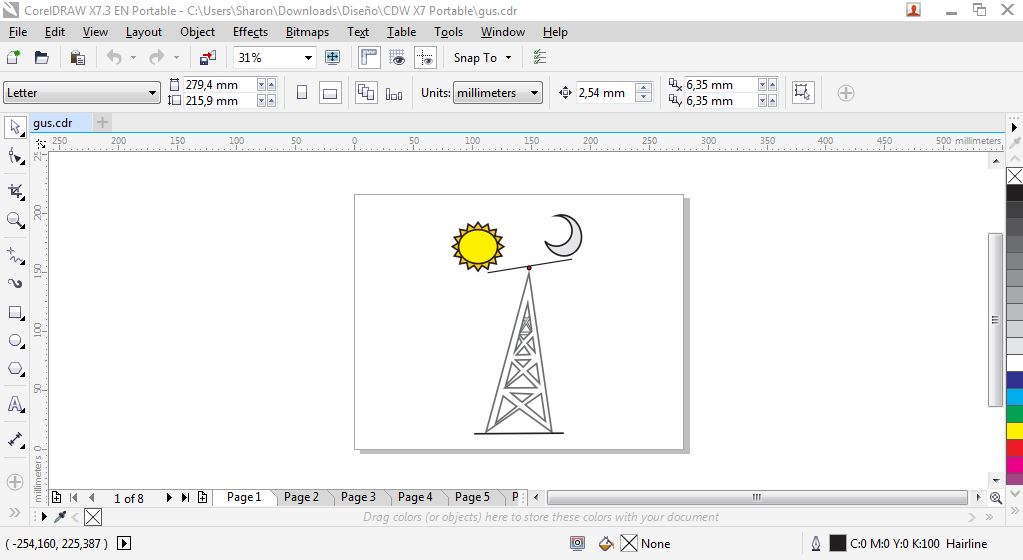The image size is (1023, 560).
Task: Open the zoom level 31% dropdown
Action: click(308, 57)
